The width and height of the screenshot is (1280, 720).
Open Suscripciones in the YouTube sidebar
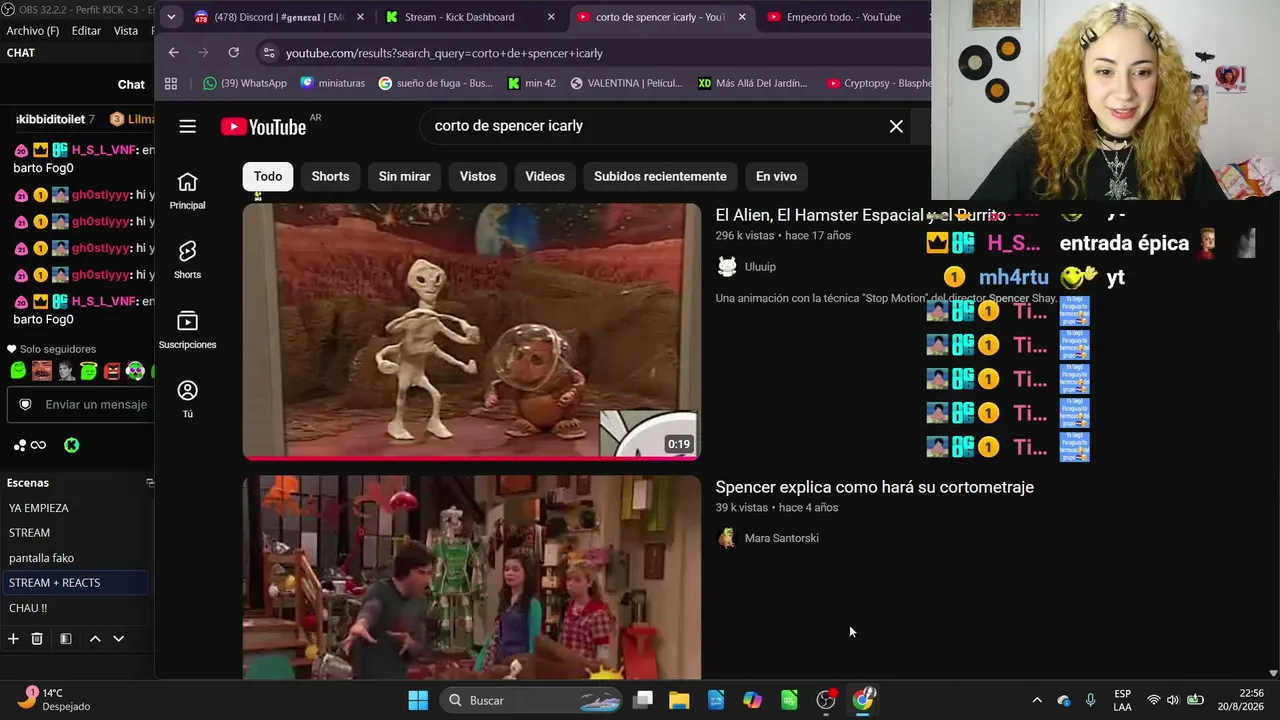pyautogui.click(x=187, y=330)
